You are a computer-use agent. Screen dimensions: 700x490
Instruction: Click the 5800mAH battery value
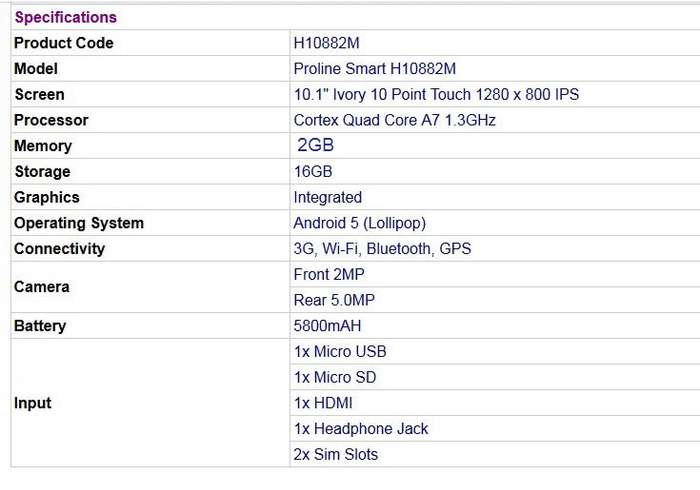(x=327, y=326)
